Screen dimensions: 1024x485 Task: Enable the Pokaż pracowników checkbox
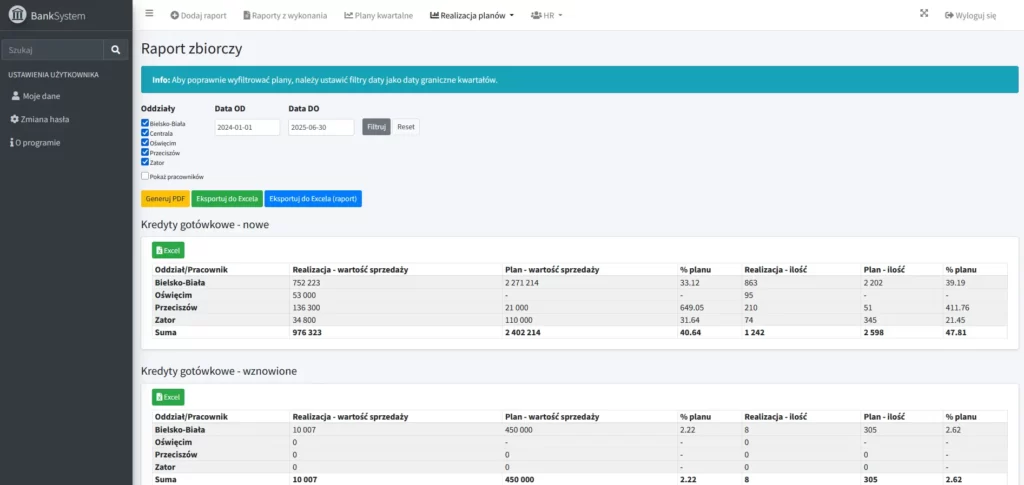145,176
